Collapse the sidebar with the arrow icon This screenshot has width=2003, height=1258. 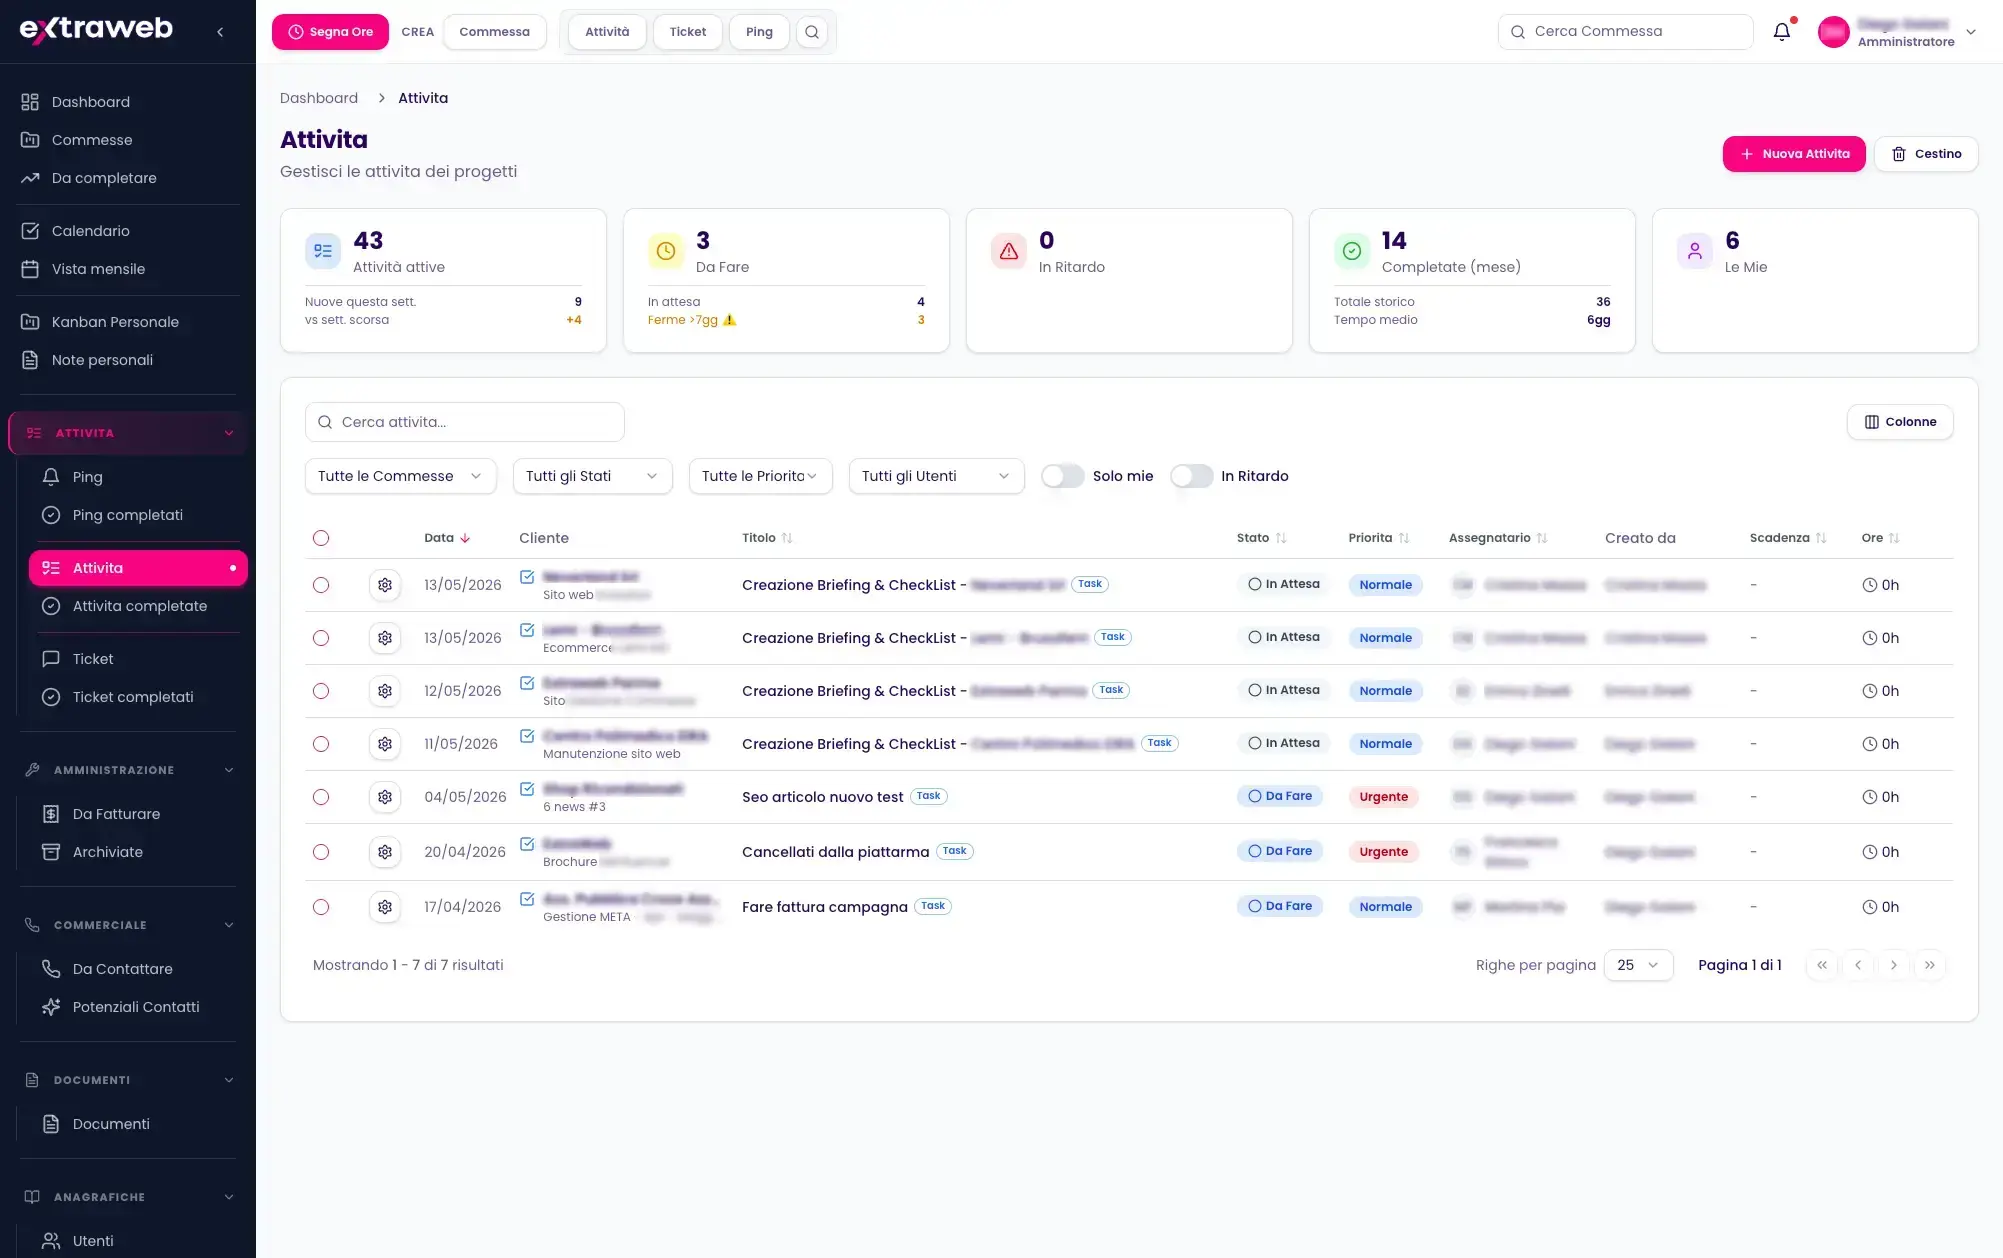tap(220, 32)
